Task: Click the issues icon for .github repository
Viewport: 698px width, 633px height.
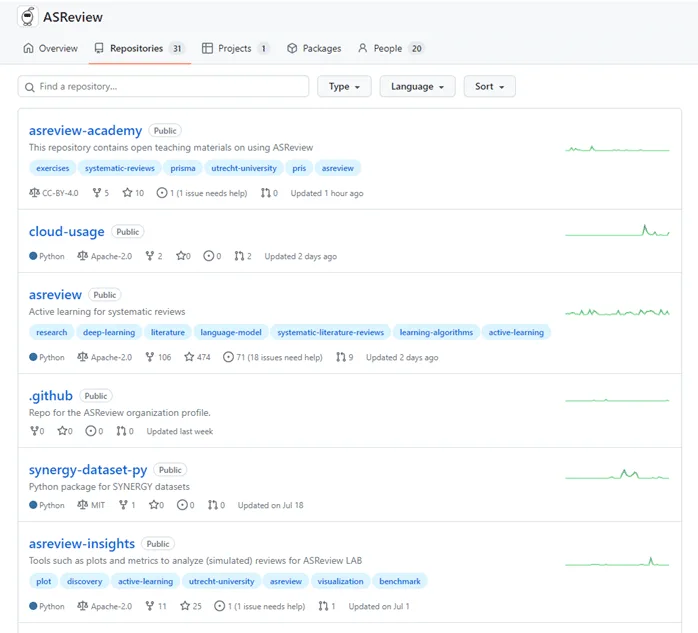Action: [91, 431]
